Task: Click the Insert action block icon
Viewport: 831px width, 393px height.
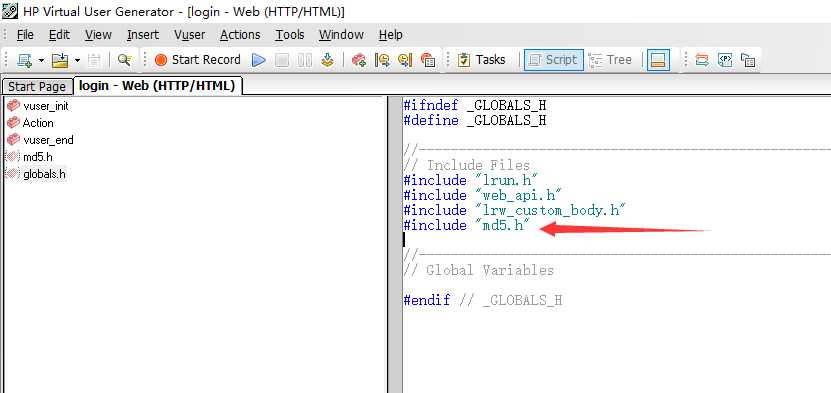Action: 359,60
